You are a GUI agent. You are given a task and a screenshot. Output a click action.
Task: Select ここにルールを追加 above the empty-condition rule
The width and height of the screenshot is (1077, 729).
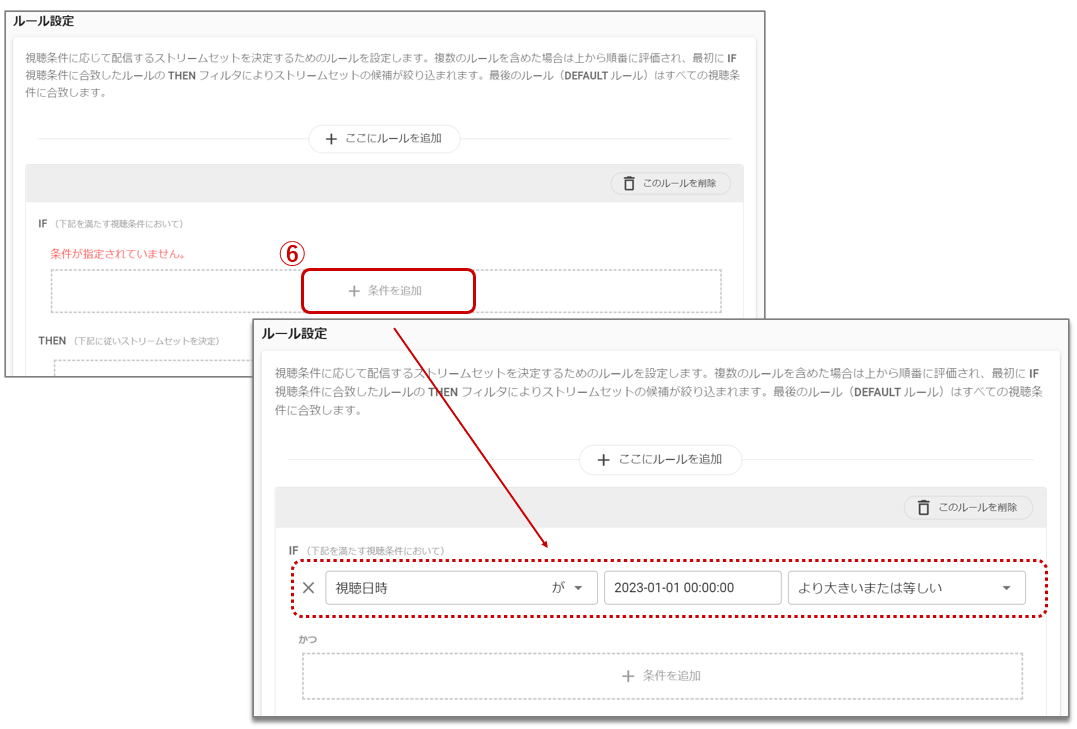click(393, 139)
